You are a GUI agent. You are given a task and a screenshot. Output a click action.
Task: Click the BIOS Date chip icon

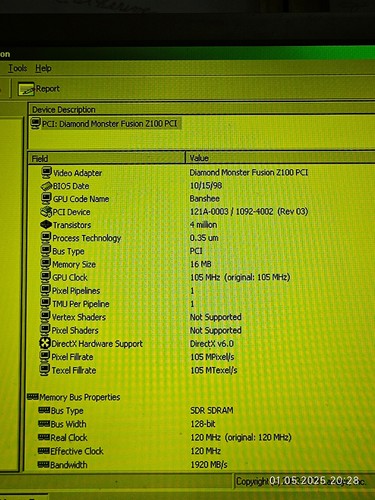tap(46, 186)
